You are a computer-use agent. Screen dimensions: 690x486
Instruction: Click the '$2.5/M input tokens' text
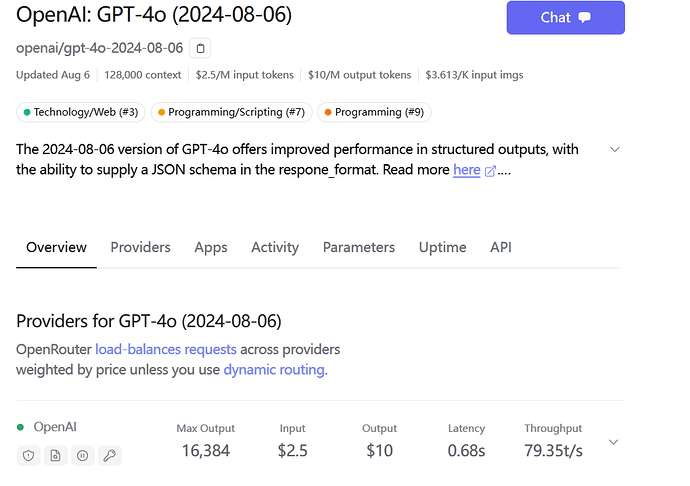pos(245,75)
